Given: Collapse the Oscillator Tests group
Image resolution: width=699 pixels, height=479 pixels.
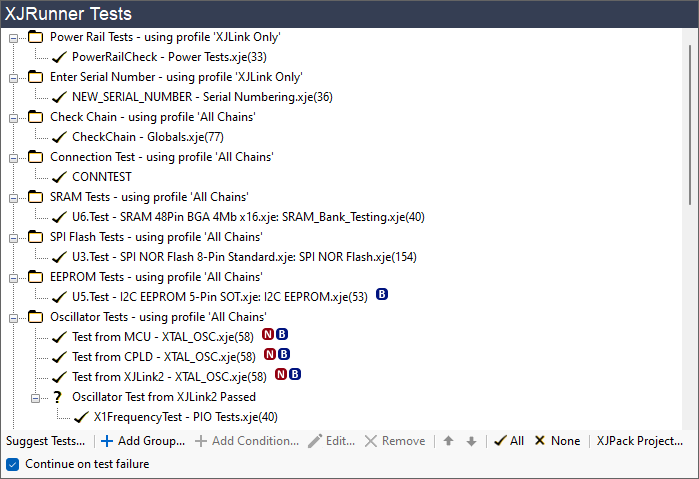Looking at the screenshot, I should click(13, 317).
